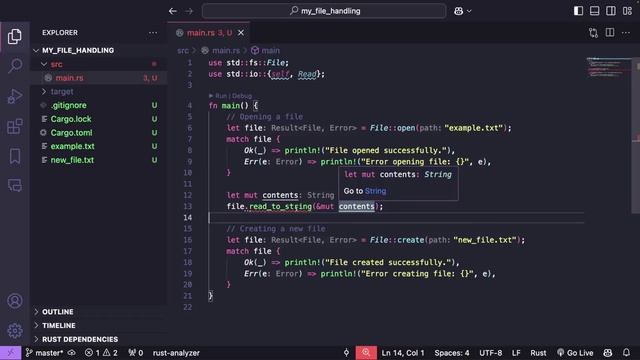Open the Extensions view
This screenshot has height=360, width=640.
[x=15, y=126]
